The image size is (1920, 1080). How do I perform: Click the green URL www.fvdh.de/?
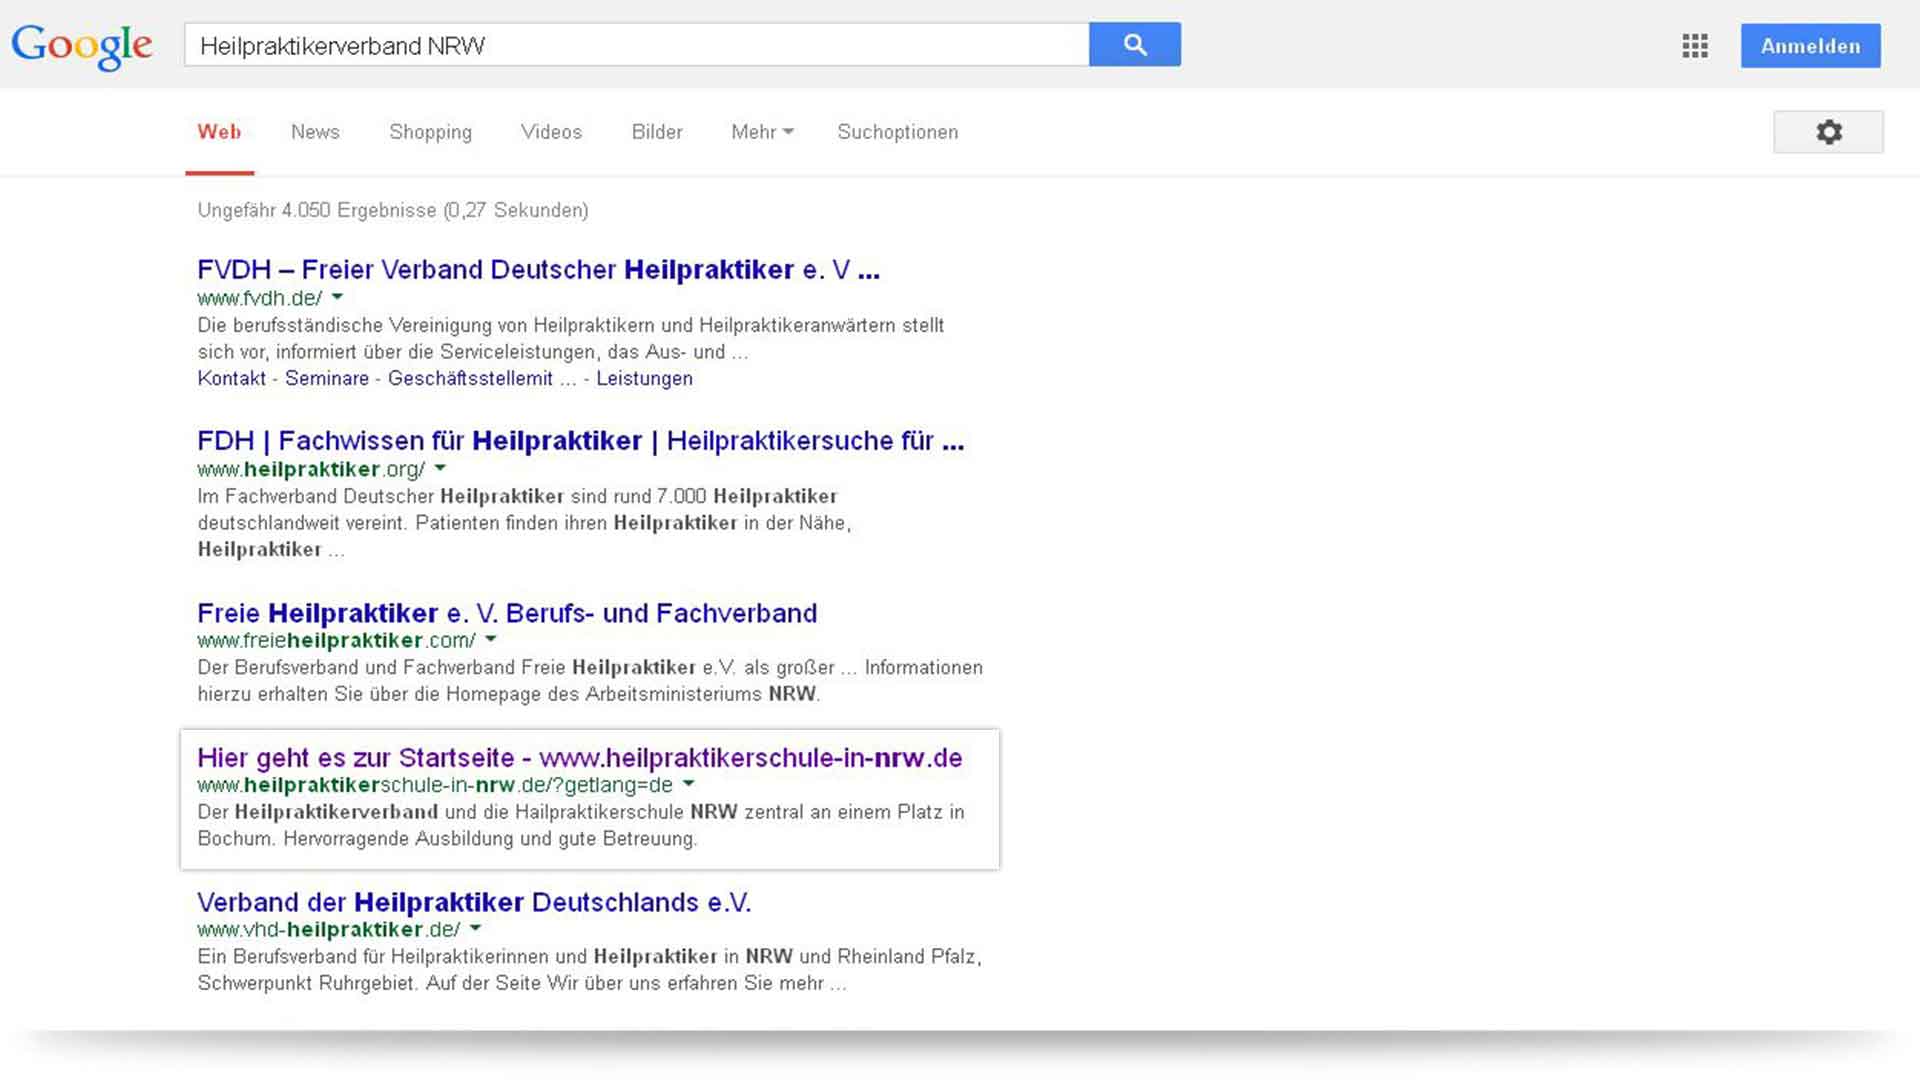click(260, 298)
